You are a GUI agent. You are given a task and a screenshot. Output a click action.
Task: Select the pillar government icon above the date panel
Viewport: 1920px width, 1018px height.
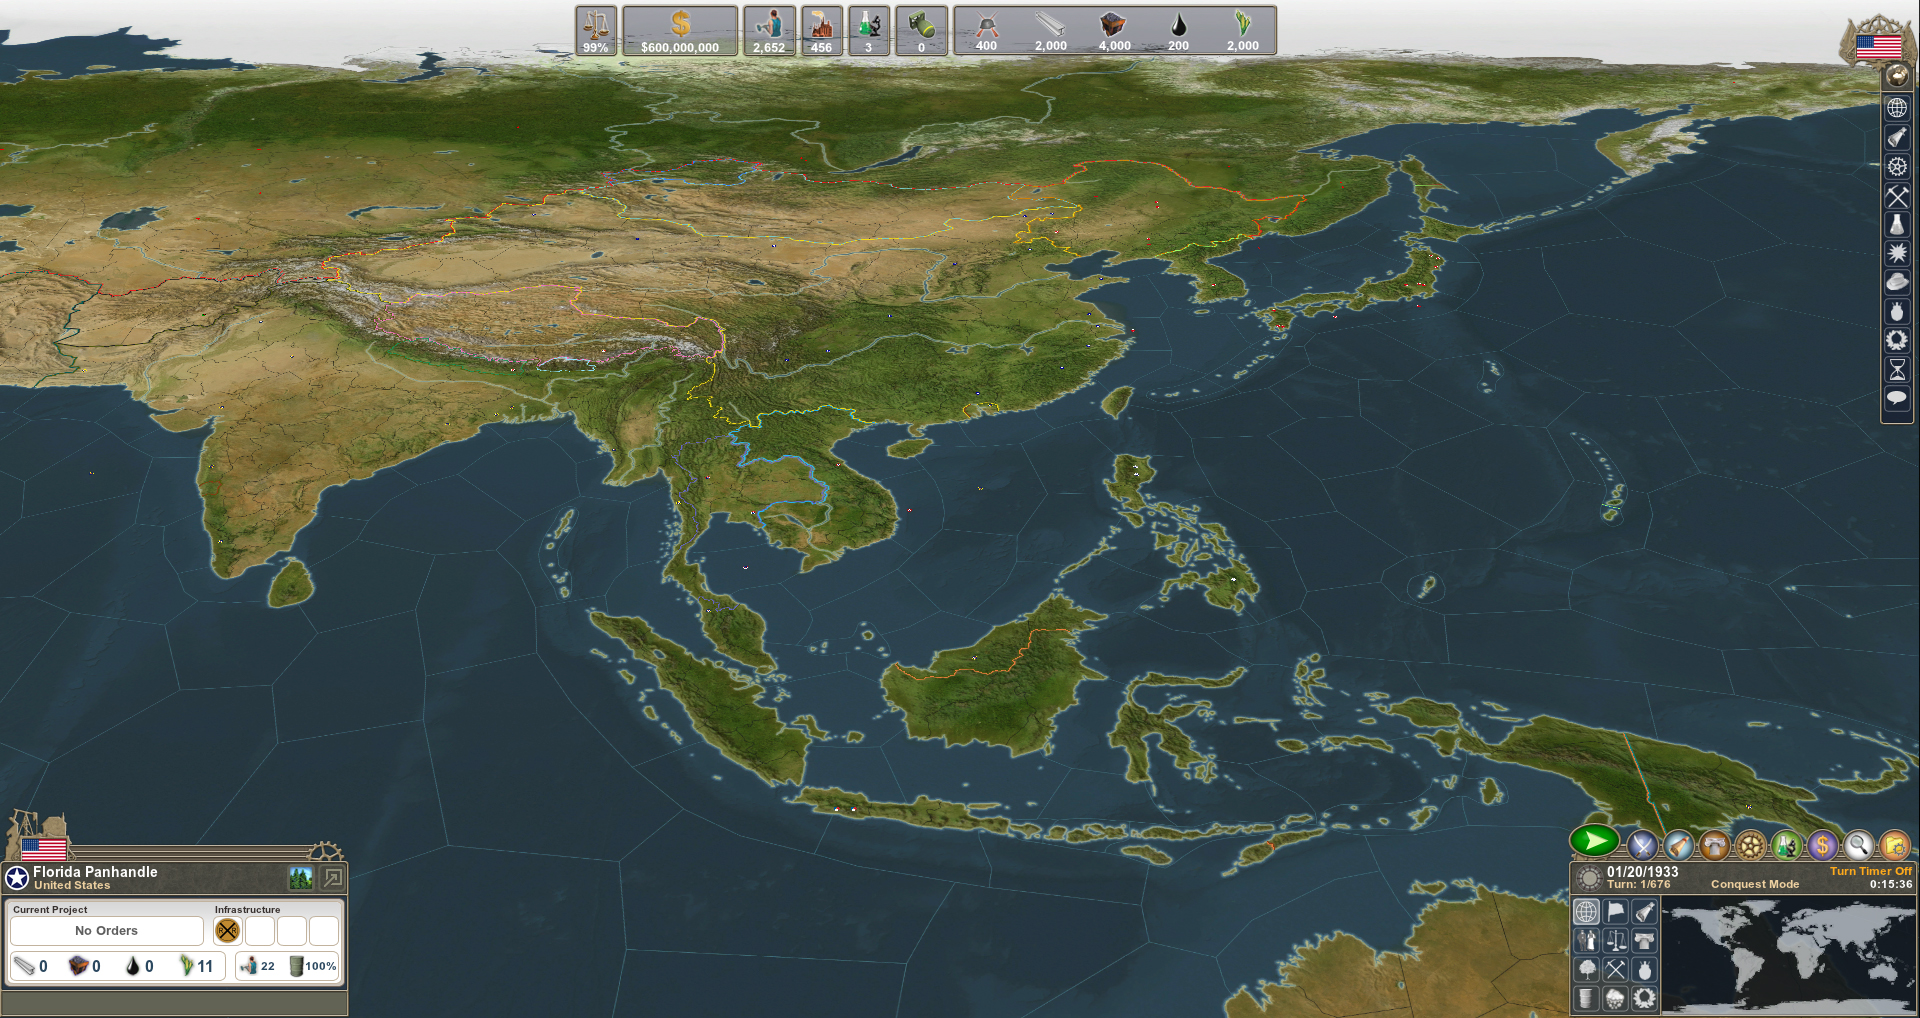click(1715, 845)
